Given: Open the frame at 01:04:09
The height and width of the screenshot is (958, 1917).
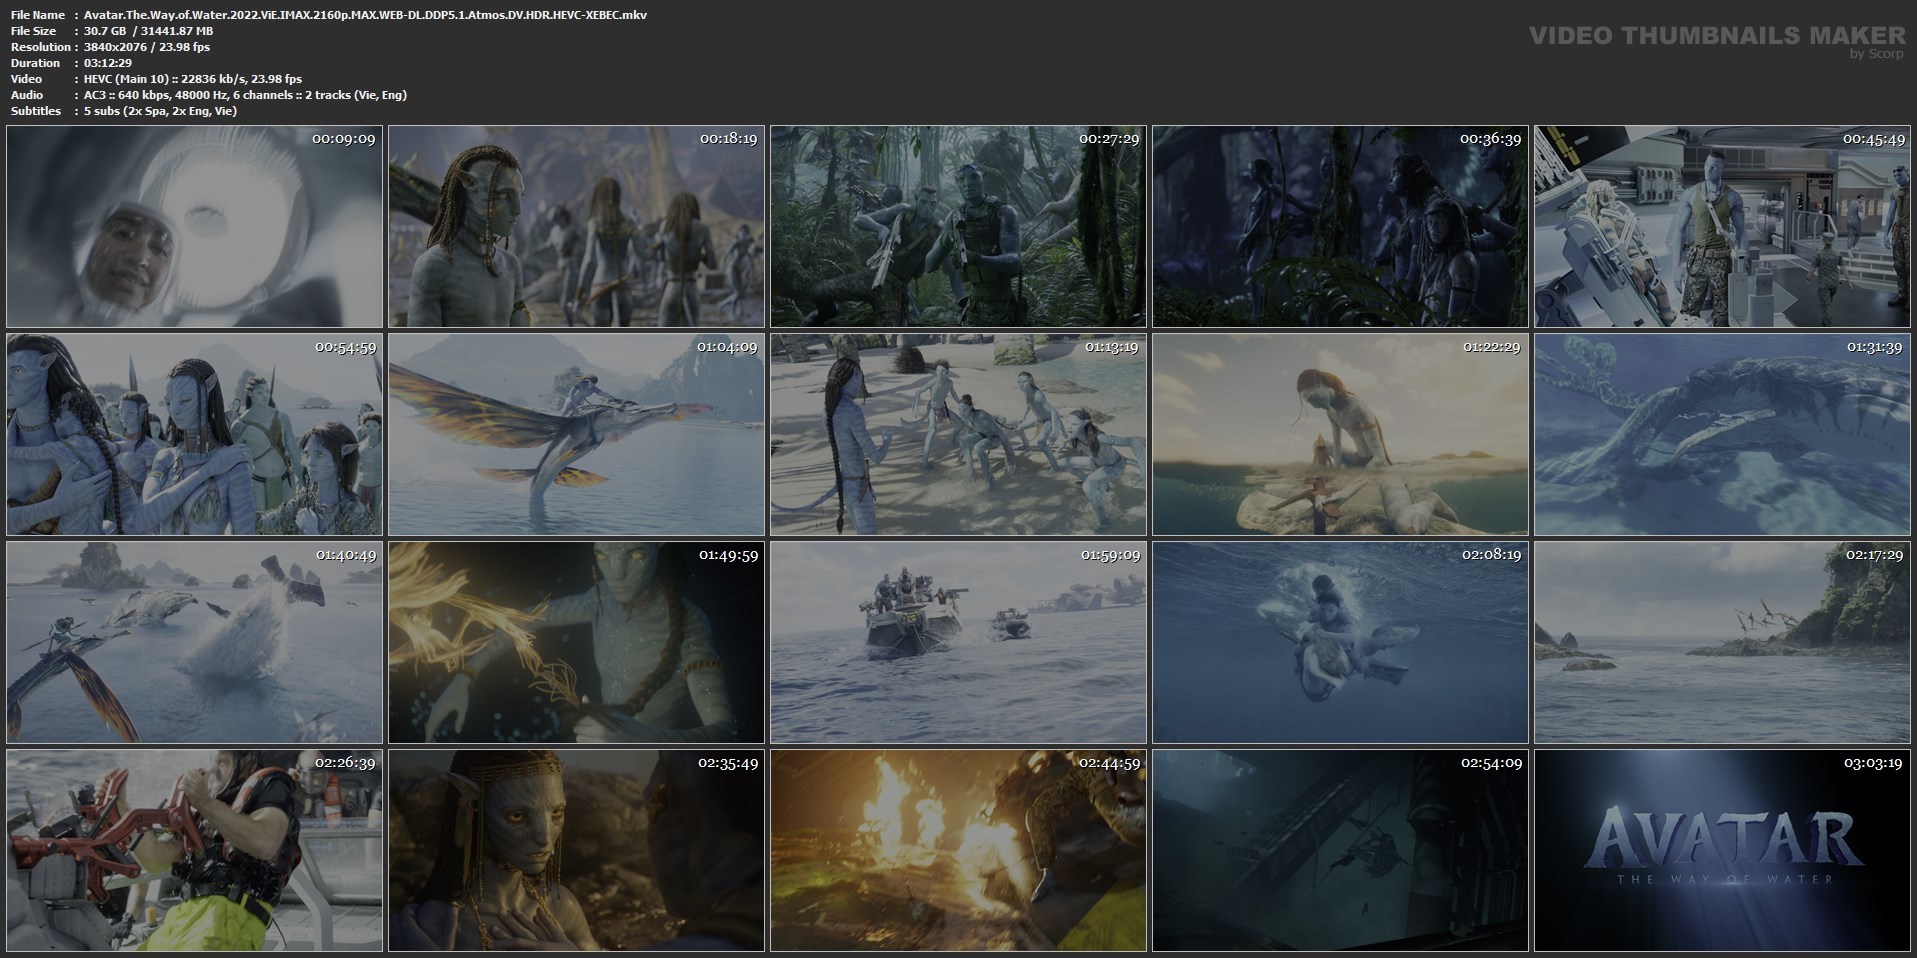Looking at the screenshot, I should coord(576,435).
